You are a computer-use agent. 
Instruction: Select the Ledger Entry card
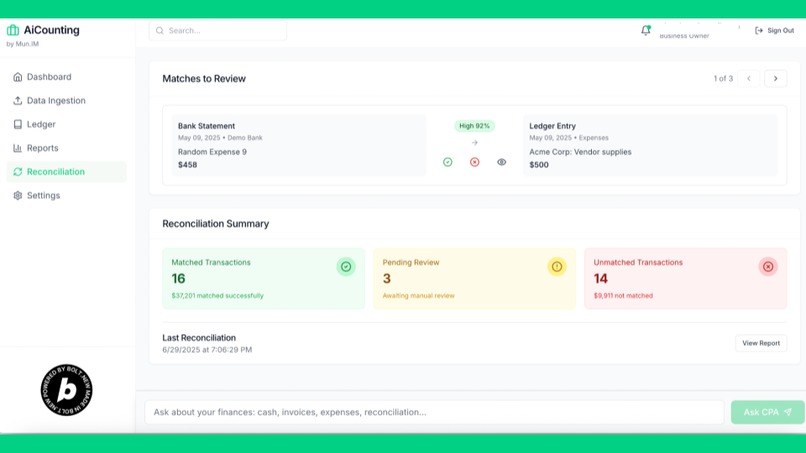click(x=650, y=146)
